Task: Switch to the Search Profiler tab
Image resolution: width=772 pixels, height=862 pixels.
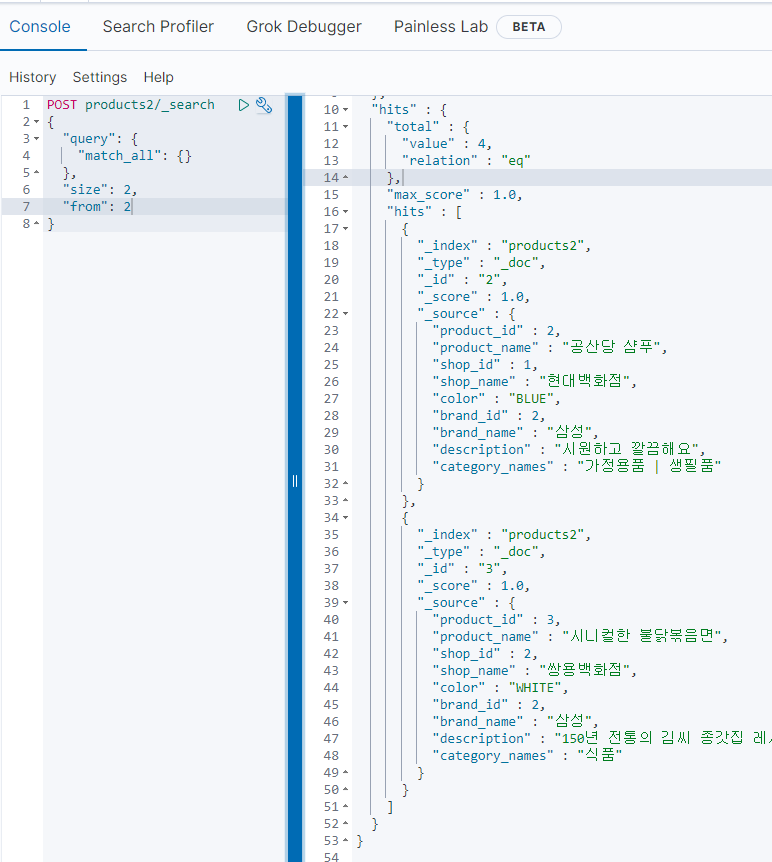Action: tap(158, 27)
